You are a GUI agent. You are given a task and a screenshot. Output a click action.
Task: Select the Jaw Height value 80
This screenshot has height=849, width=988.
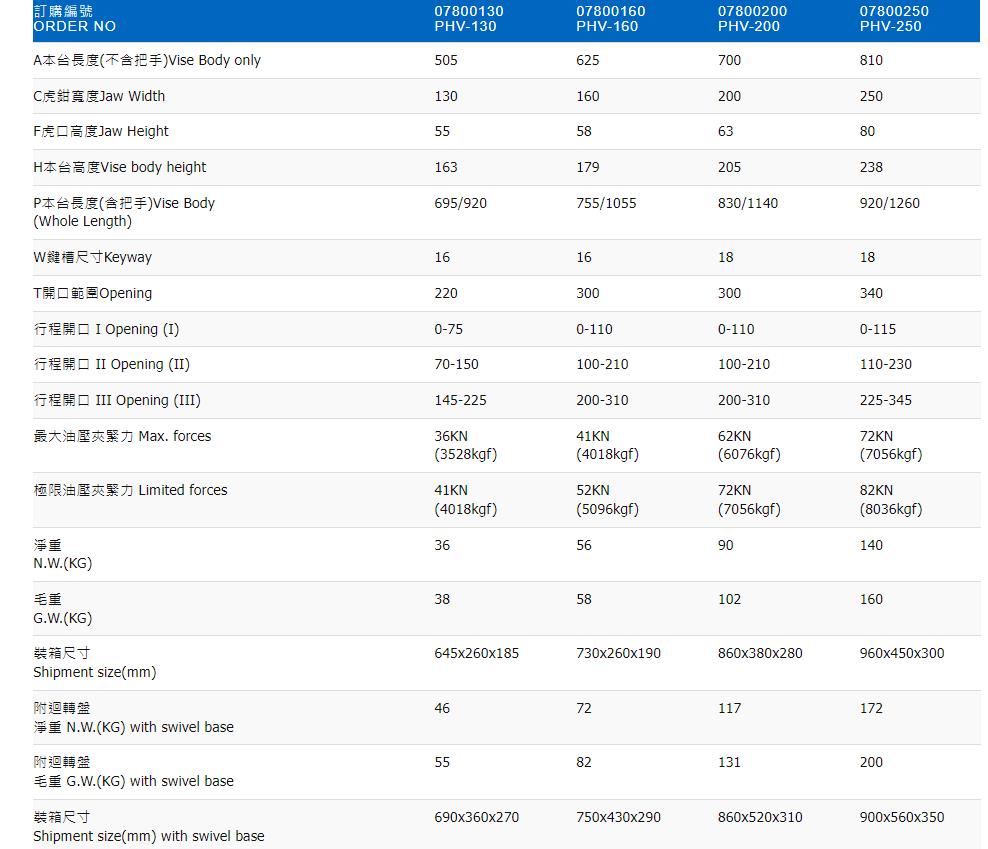[x=867, y=131]
